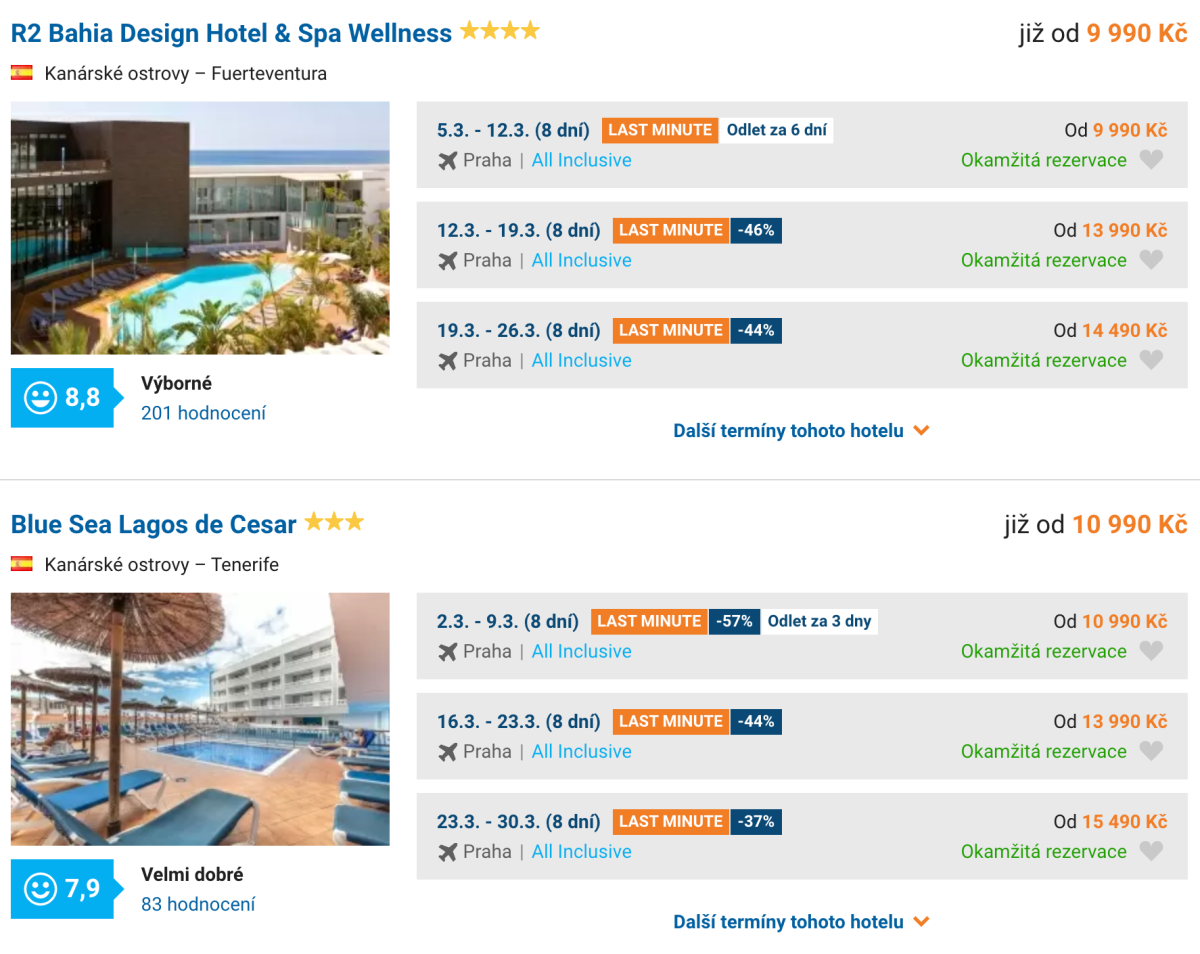This screenshot has width=1200, height=954.
Task: Click Spanish flag next to Fuerteventura
Action: [22, 73]
